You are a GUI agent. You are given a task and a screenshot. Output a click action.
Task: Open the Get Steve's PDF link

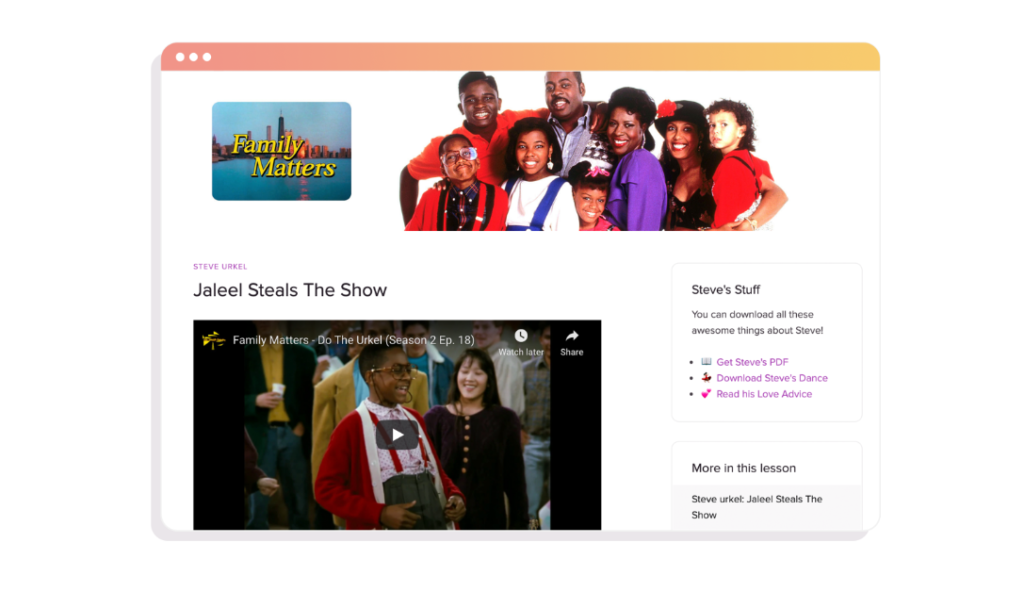(x=752, y=362)
